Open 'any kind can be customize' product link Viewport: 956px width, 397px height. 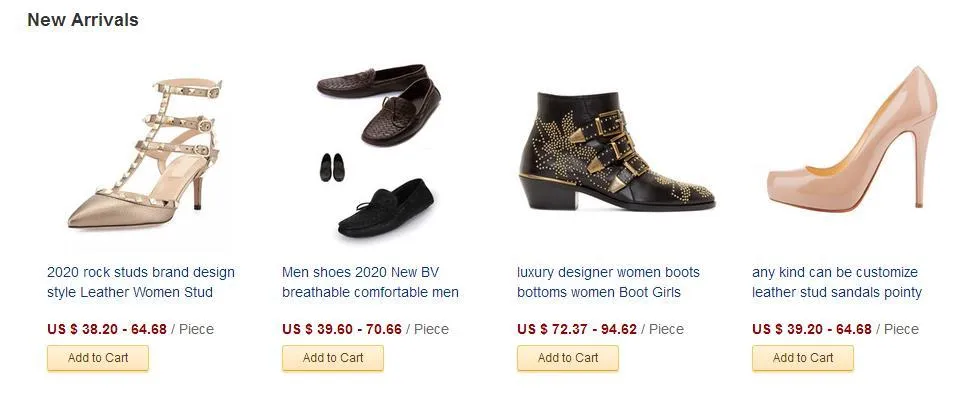835,272
